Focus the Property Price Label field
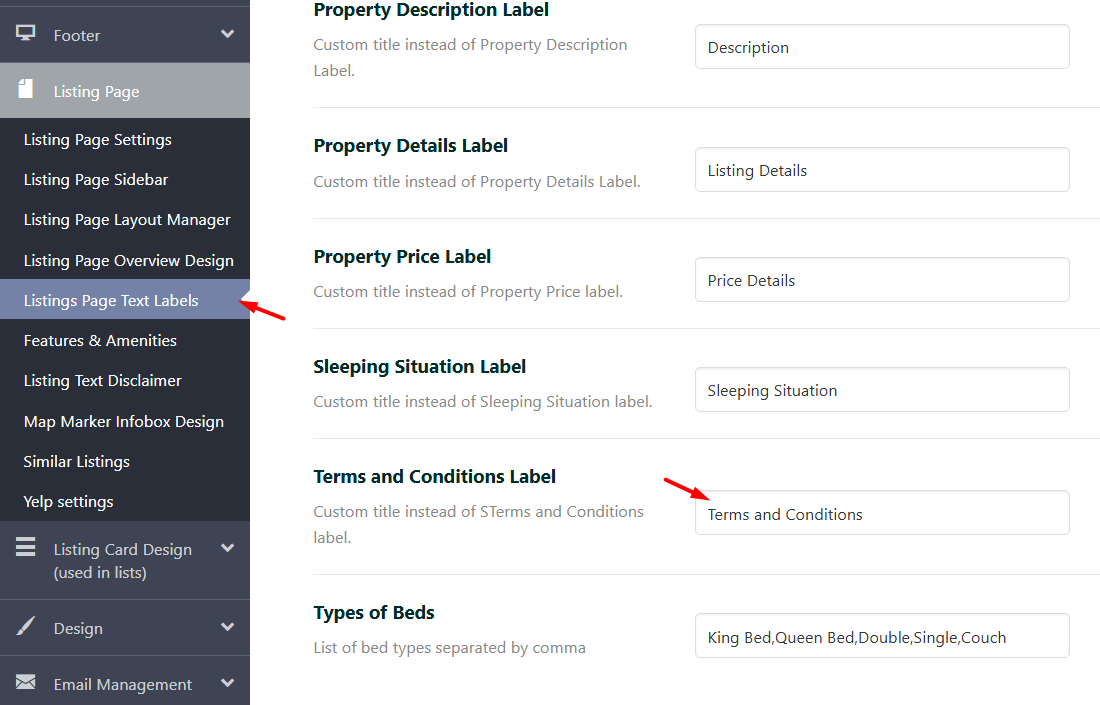The width and height of the screenshot is (1100, 705). [x=881, y=280]
